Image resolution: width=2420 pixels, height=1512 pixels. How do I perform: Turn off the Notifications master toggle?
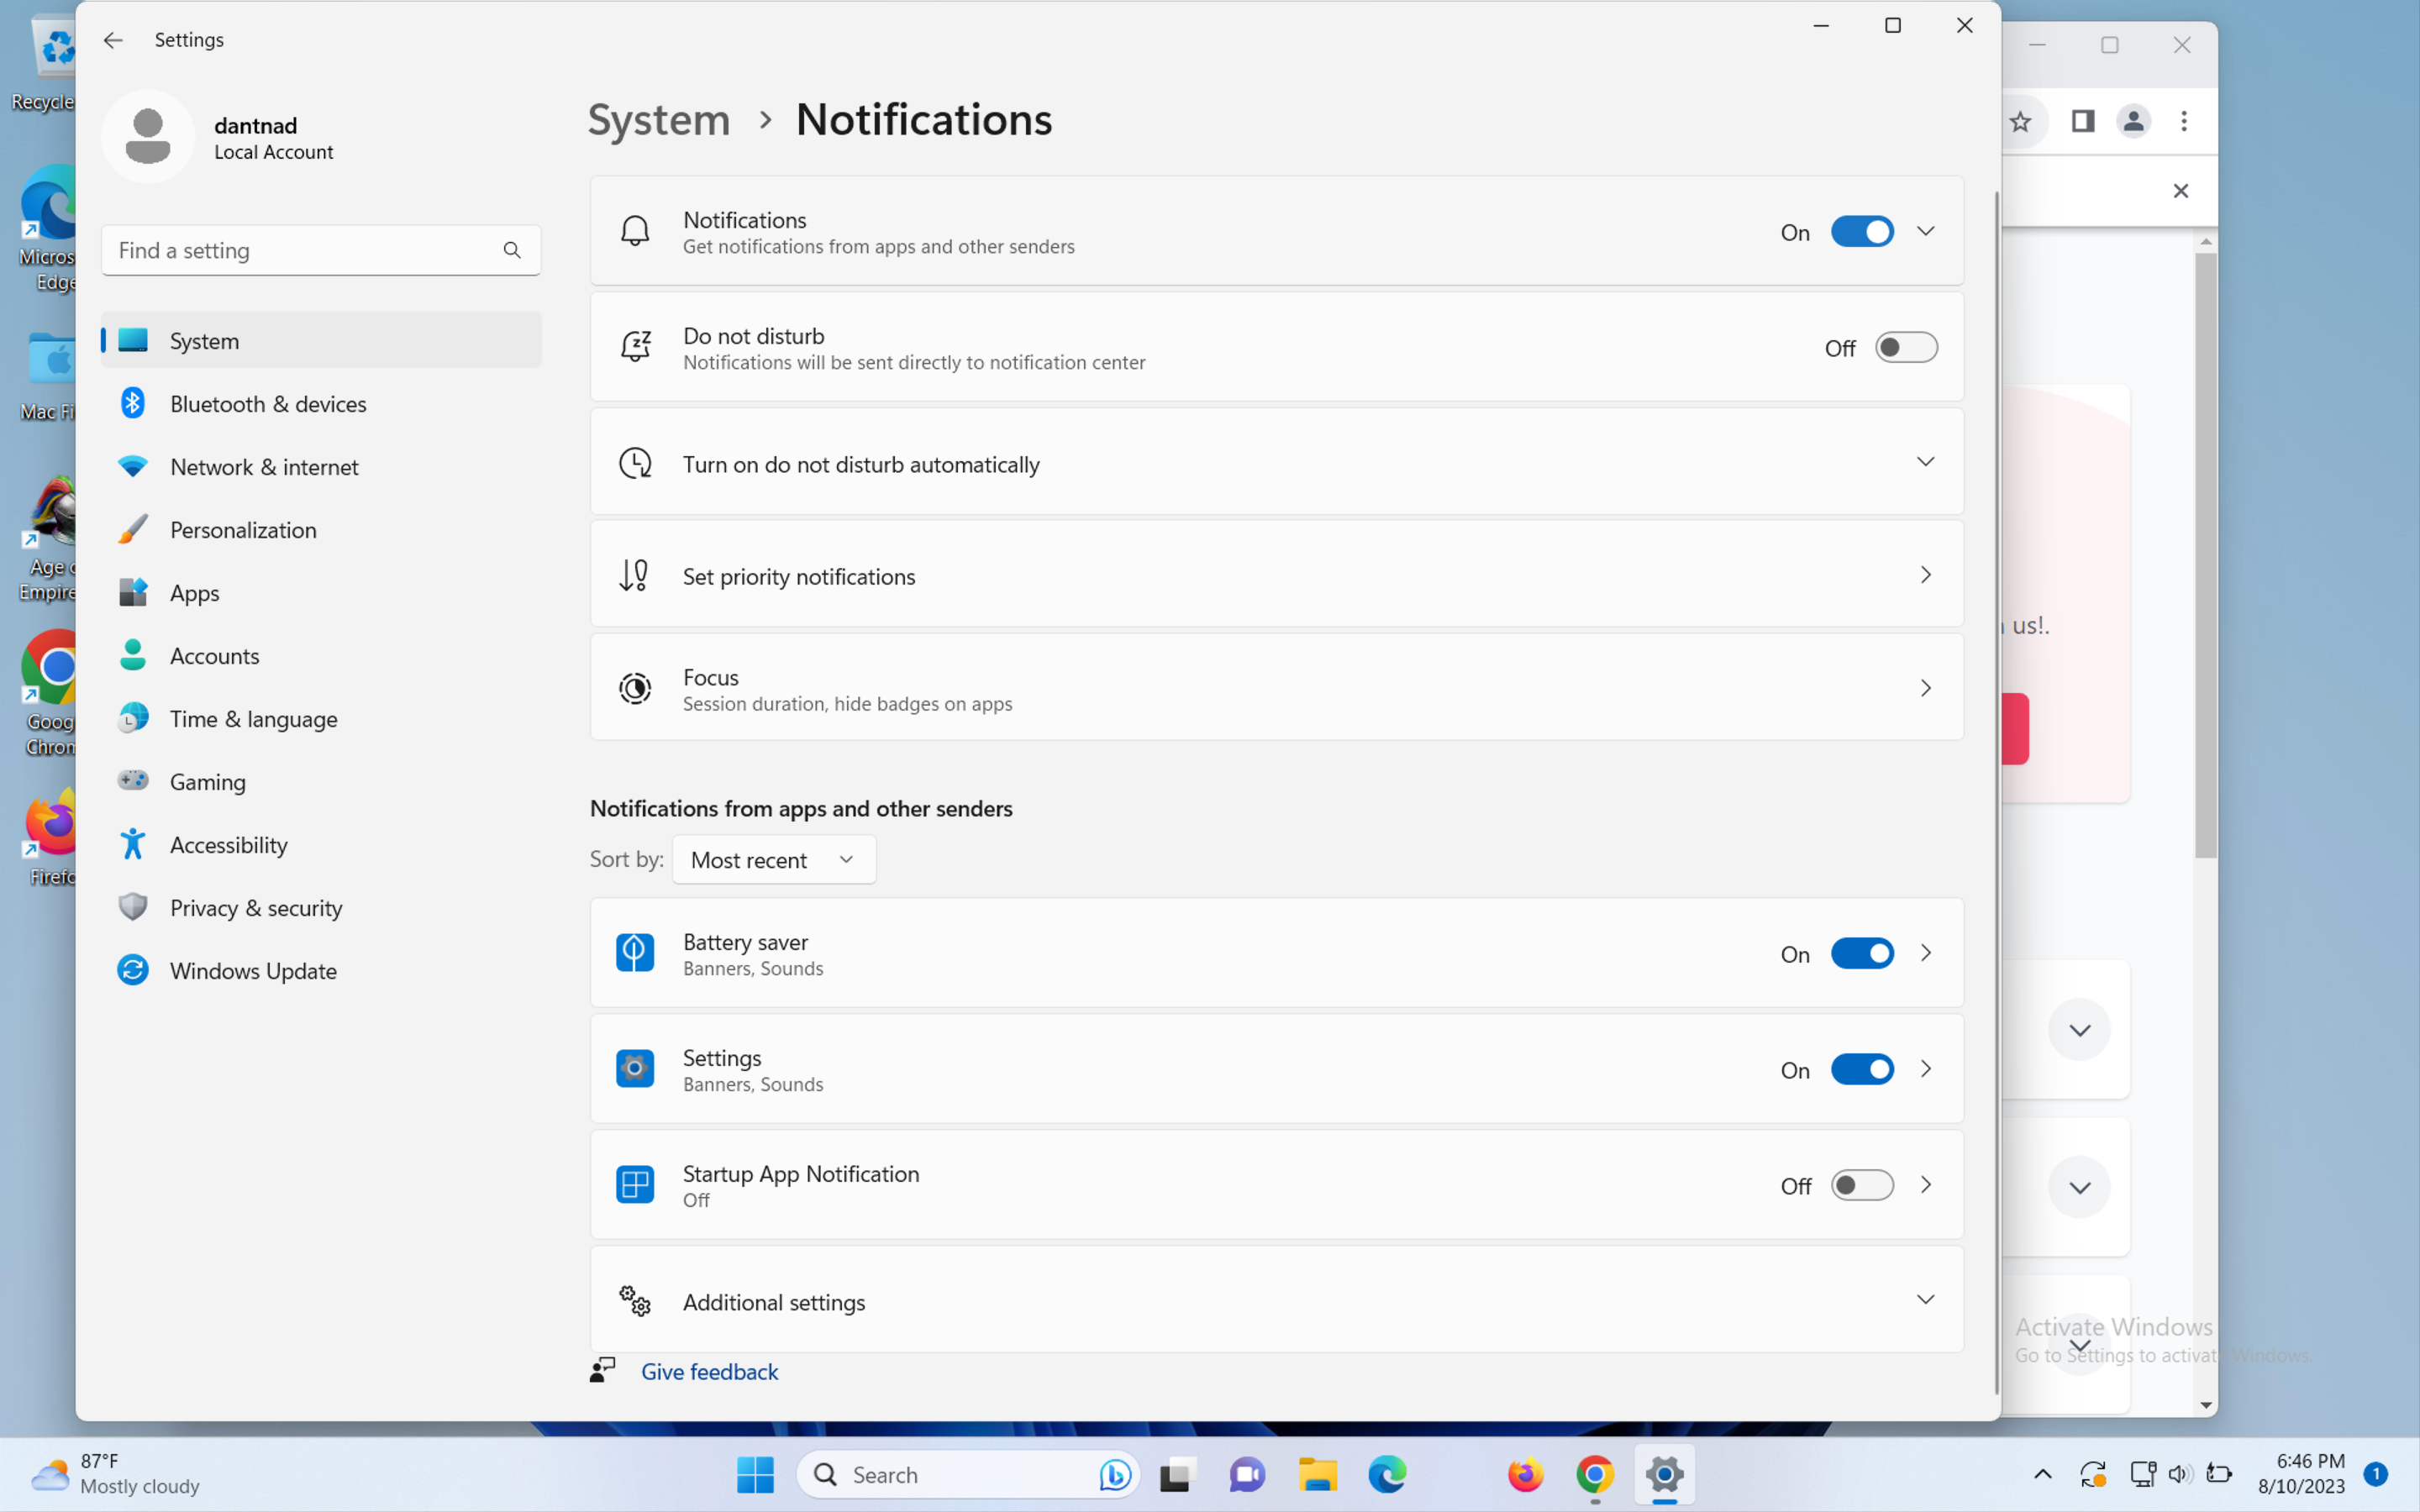pyautogui.click(x=1860, y=231)
